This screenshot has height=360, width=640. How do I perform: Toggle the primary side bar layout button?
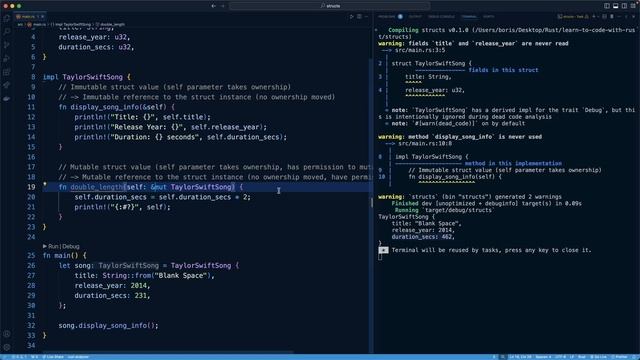pos(607,6)
